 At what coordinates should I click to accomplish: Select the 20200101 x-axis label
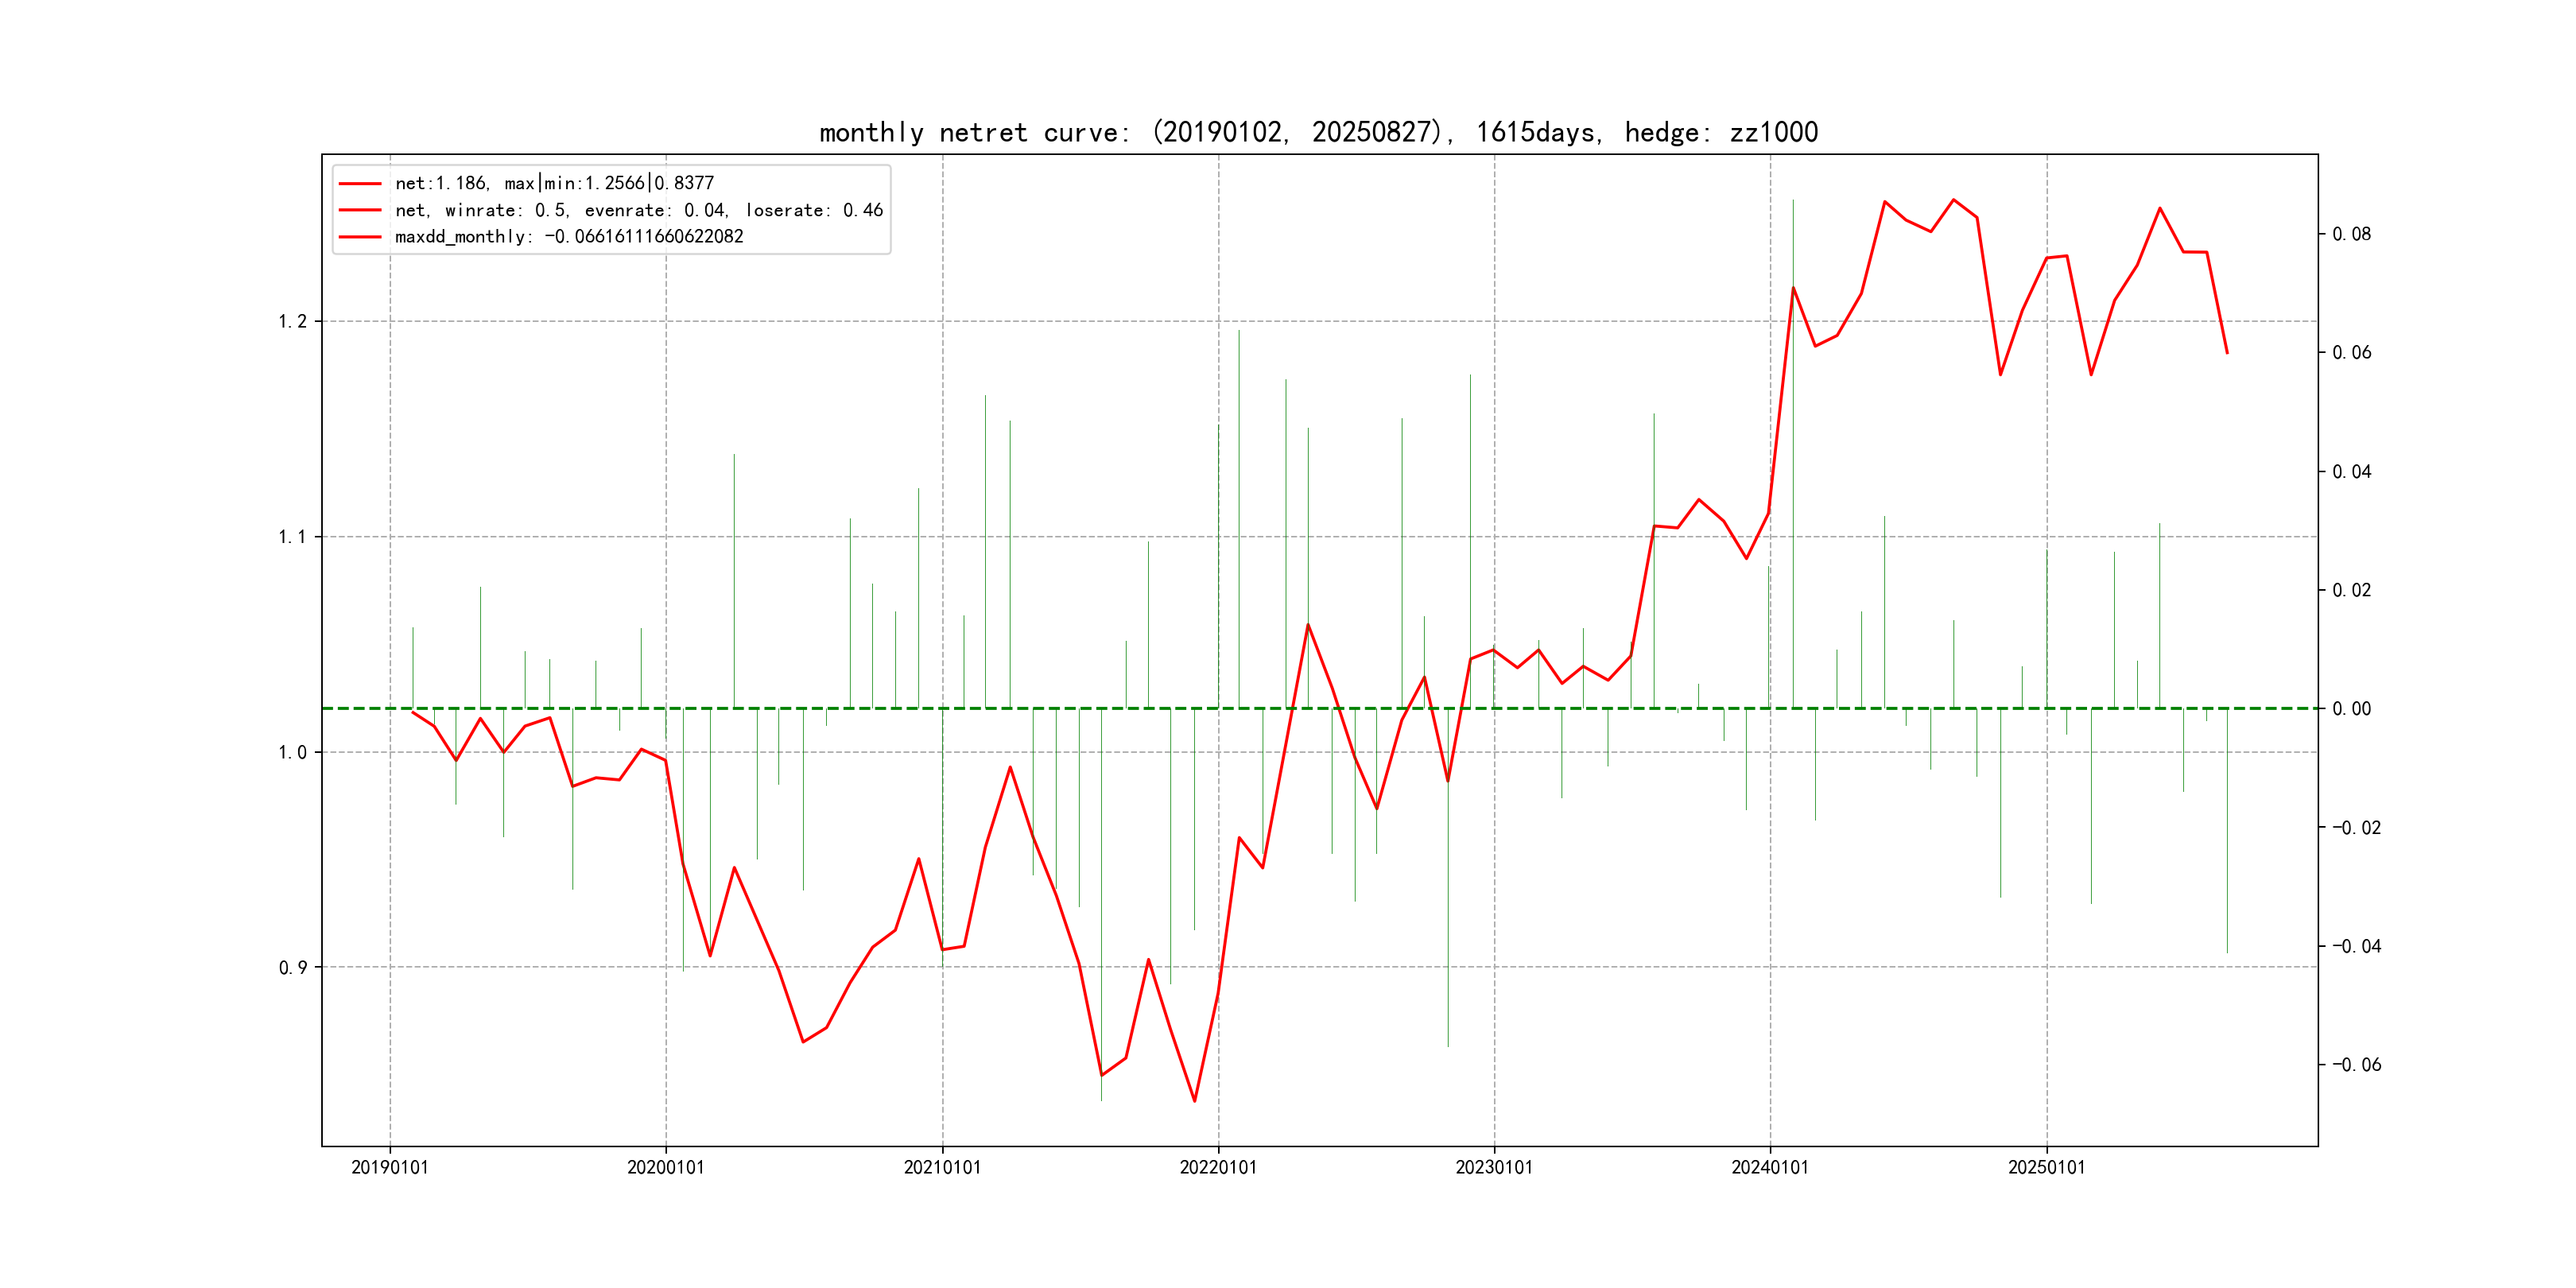tap(665, 1167)
